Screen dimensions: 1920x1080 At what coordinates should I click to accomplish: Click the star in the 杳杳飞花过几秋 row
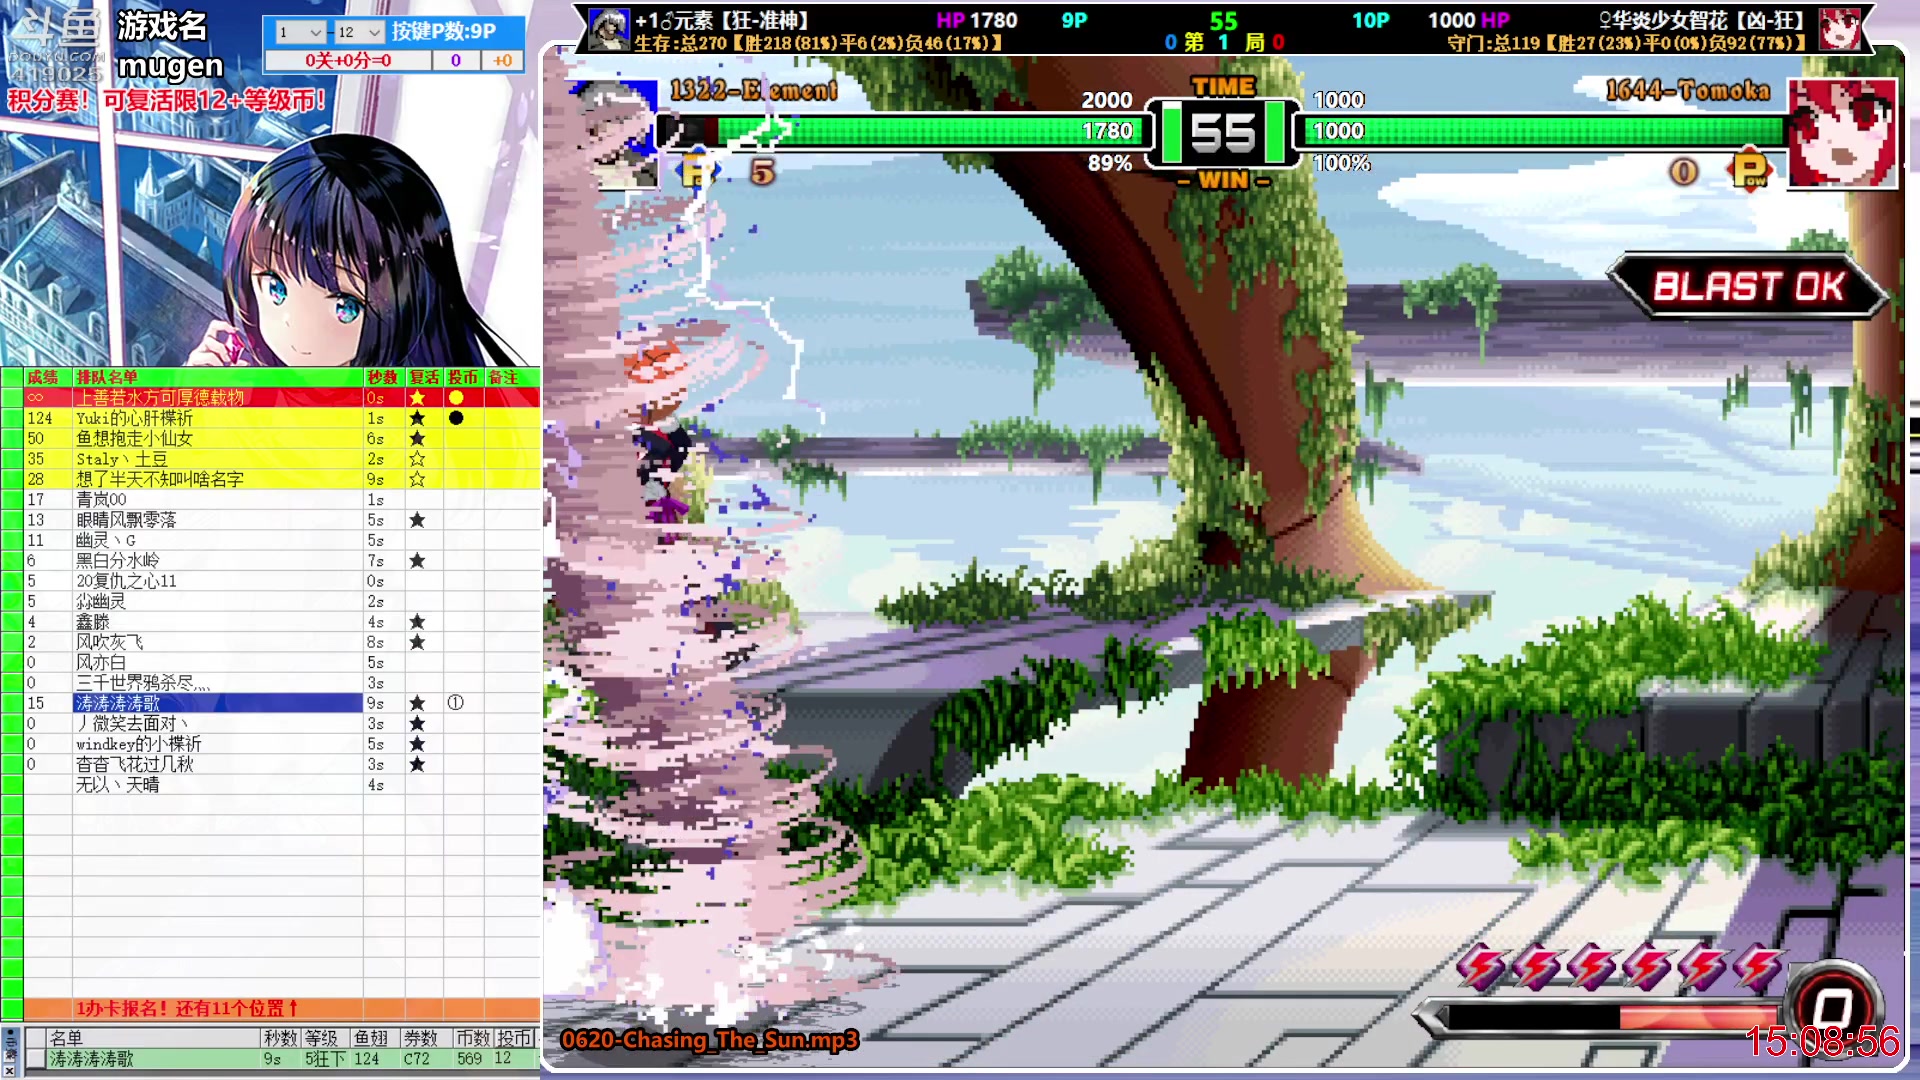tap(417, 764)
